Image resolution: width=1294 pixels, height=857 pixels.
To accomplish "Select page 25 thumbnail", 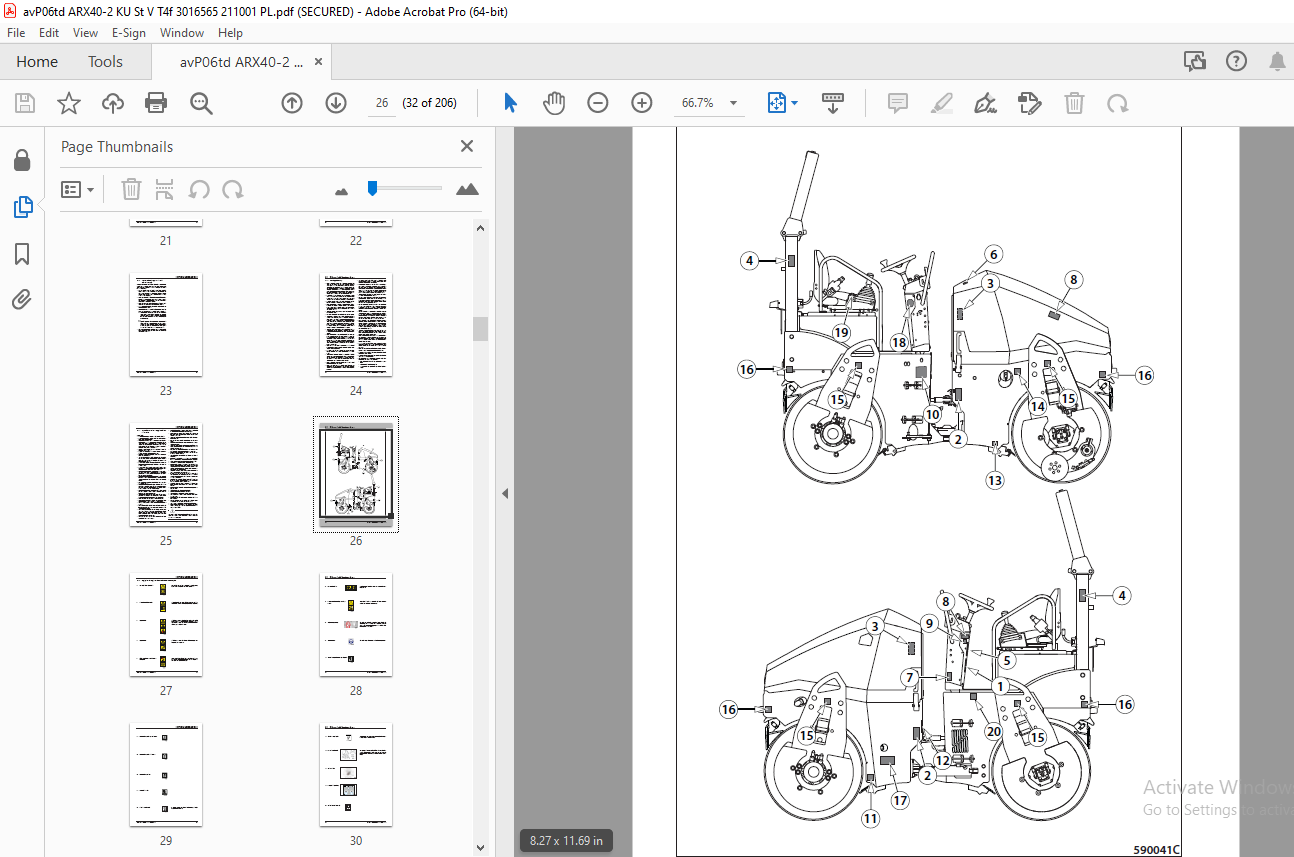I will point(166,475).
